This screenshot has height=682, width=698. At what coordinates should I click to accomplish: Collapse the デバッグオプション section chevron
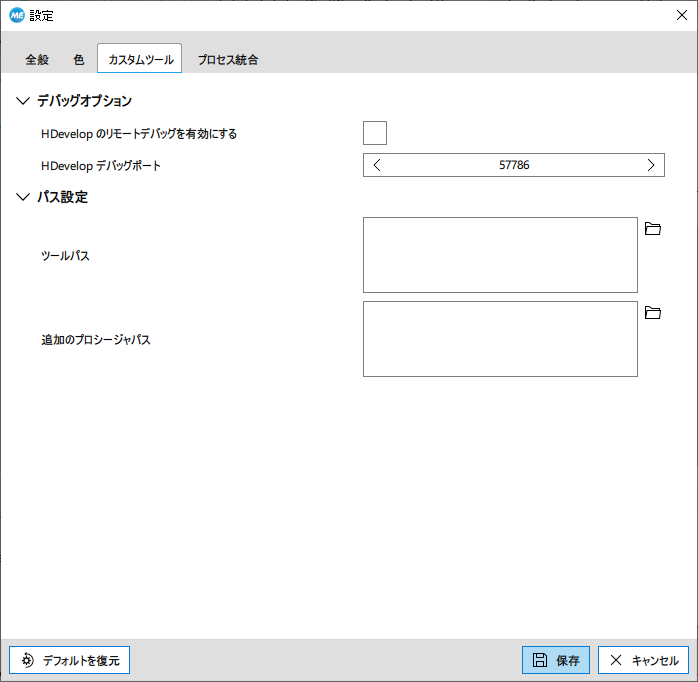click(x=23, y=101)
